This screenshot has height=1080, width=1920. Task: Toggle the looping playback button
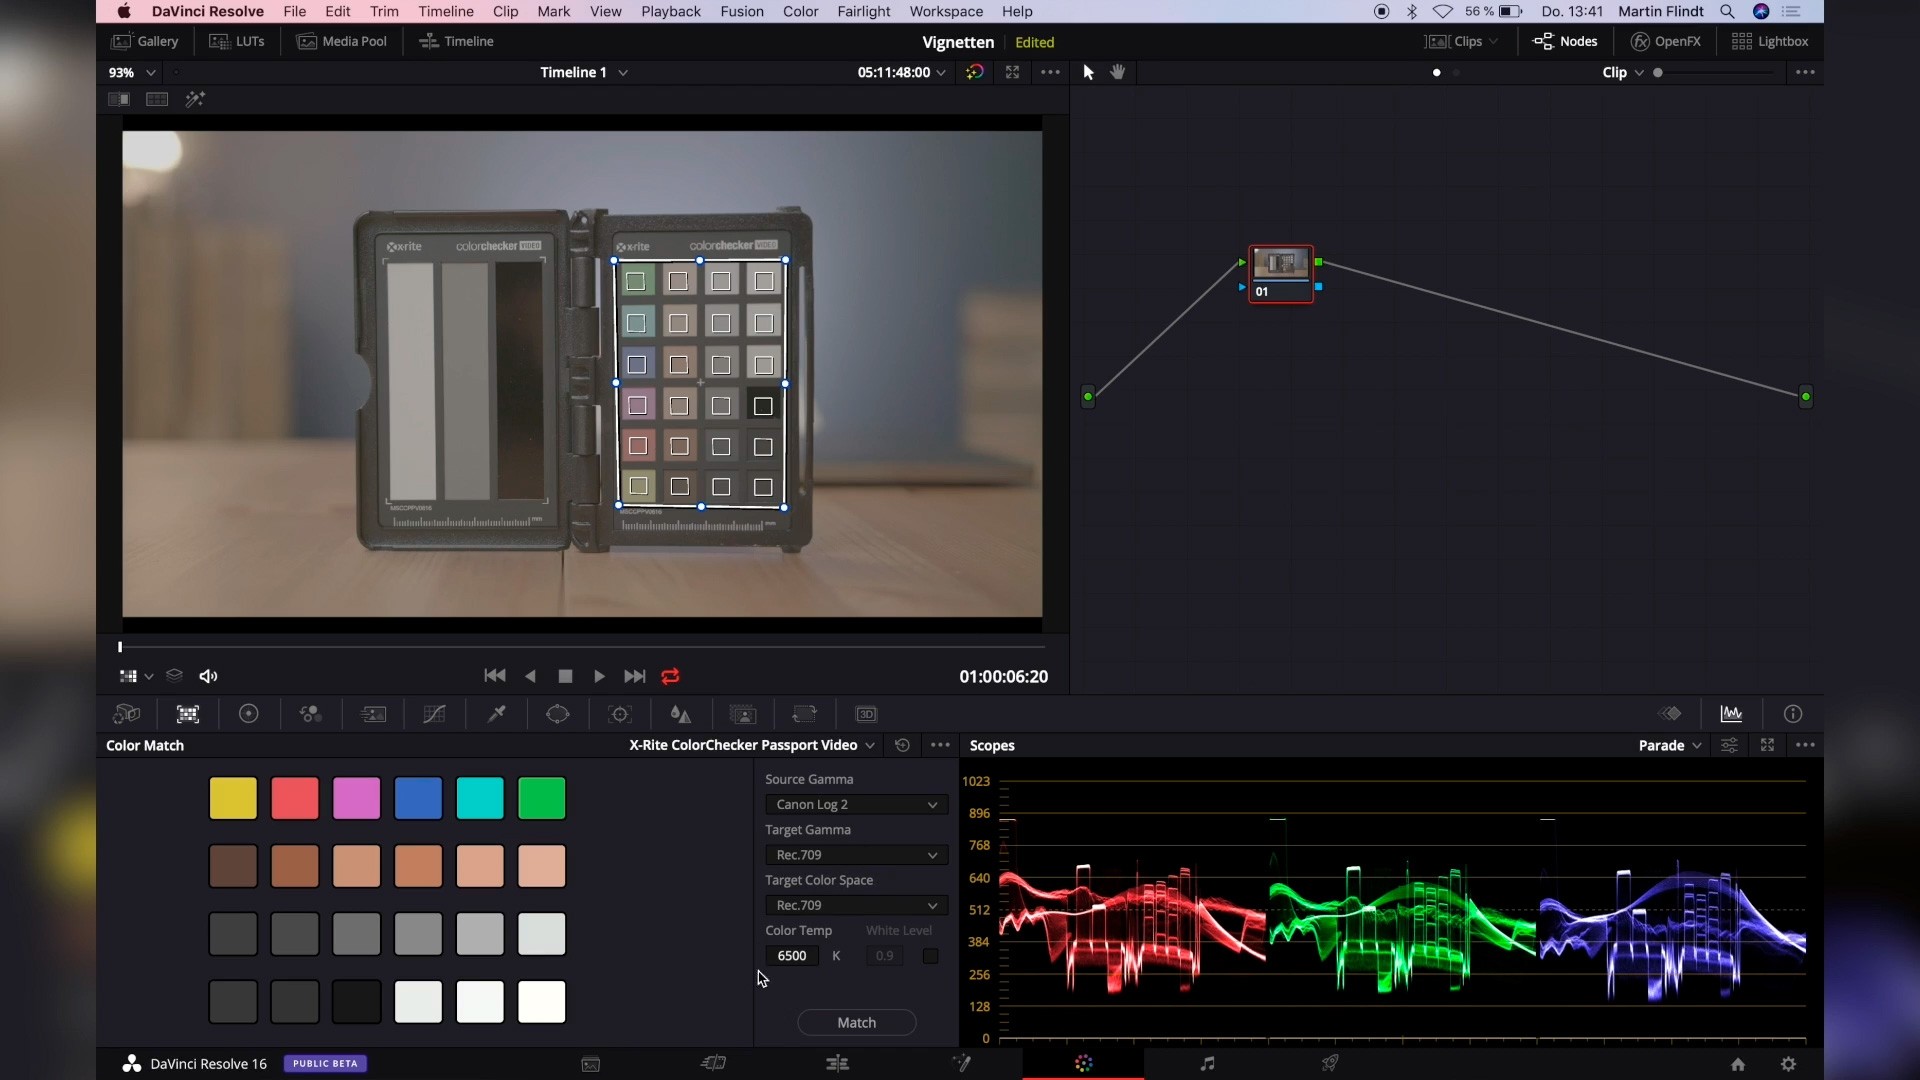tap(670, 675)
